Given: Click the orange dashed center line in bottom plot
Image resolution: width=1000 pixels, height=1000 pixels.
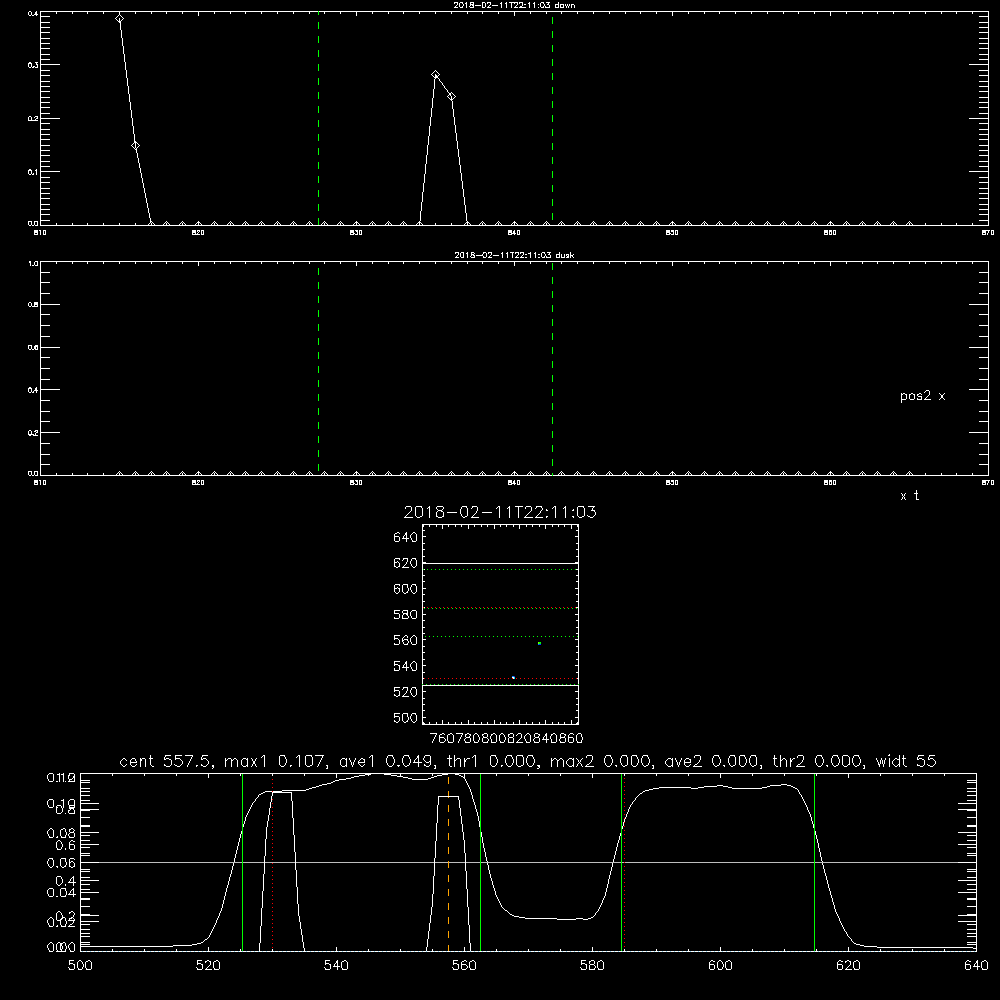Looking at the screenshot, I should tap(448, 861).
